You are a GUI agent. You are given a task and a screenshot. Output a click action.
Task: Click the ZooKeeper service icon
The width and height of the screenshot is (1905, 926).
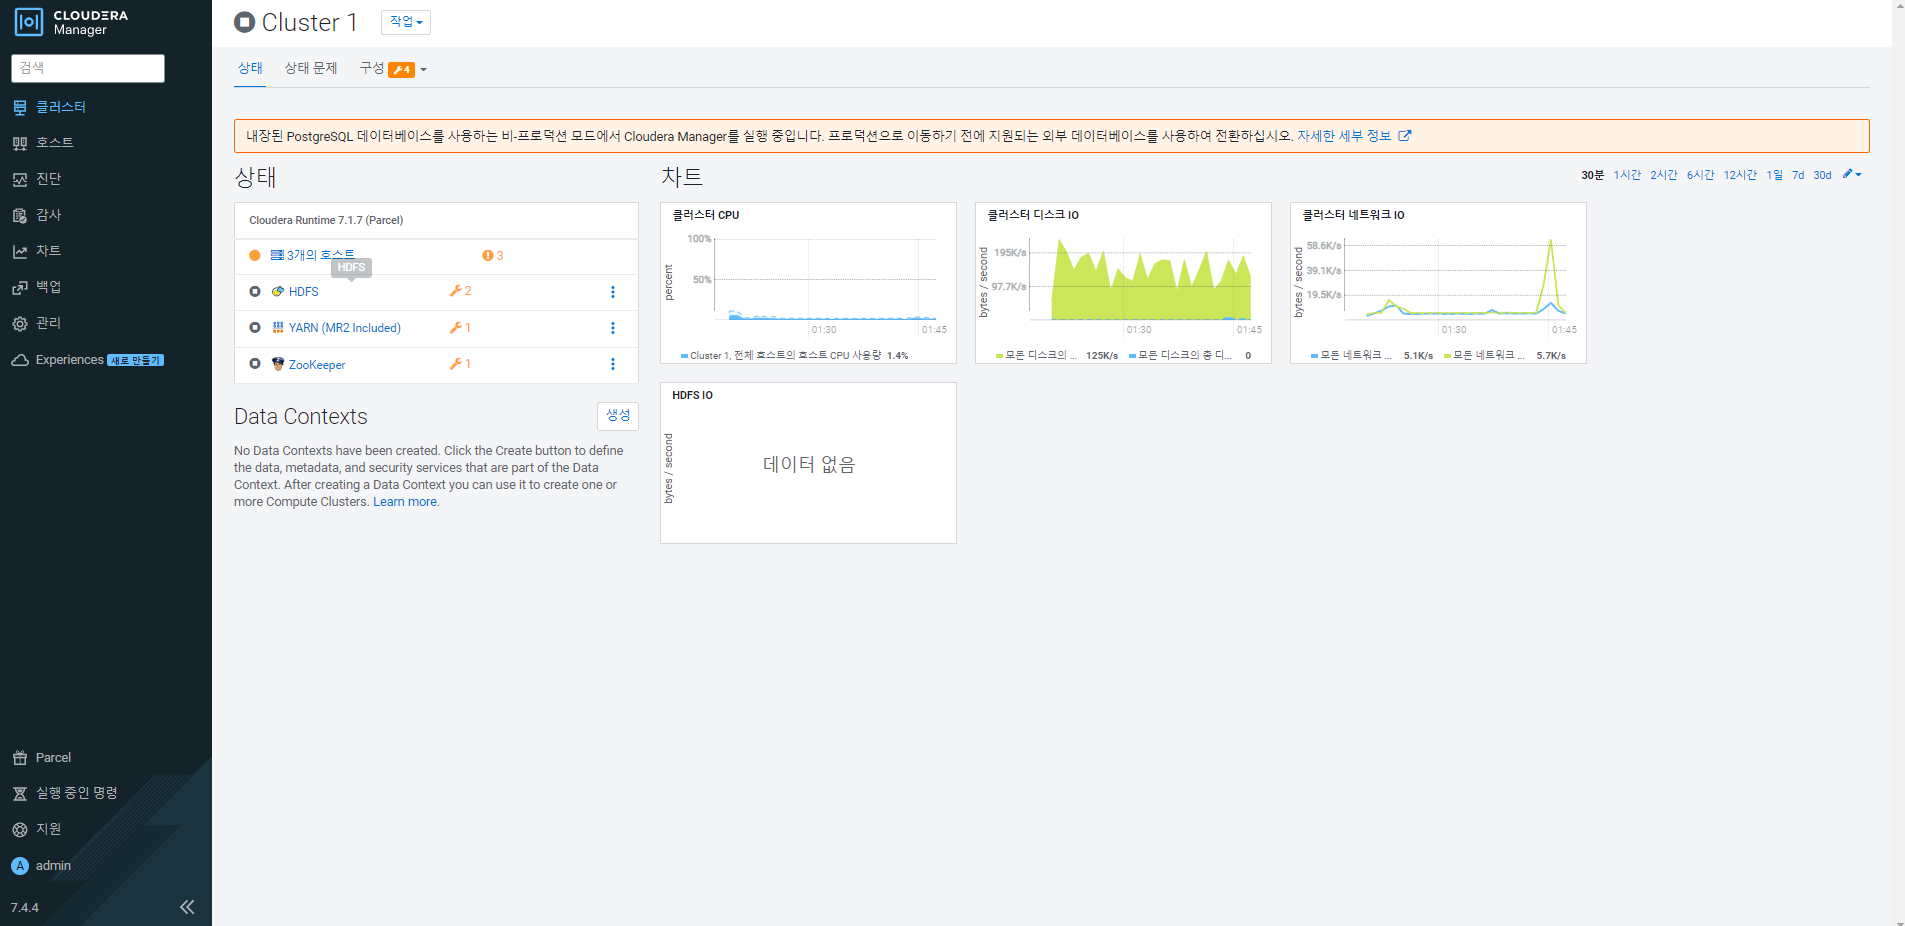(x=278, y=364)
